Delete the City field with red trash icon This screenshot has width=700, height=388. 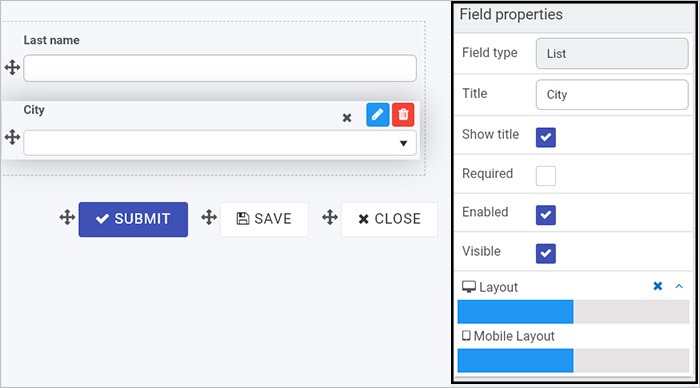[403, 115]
